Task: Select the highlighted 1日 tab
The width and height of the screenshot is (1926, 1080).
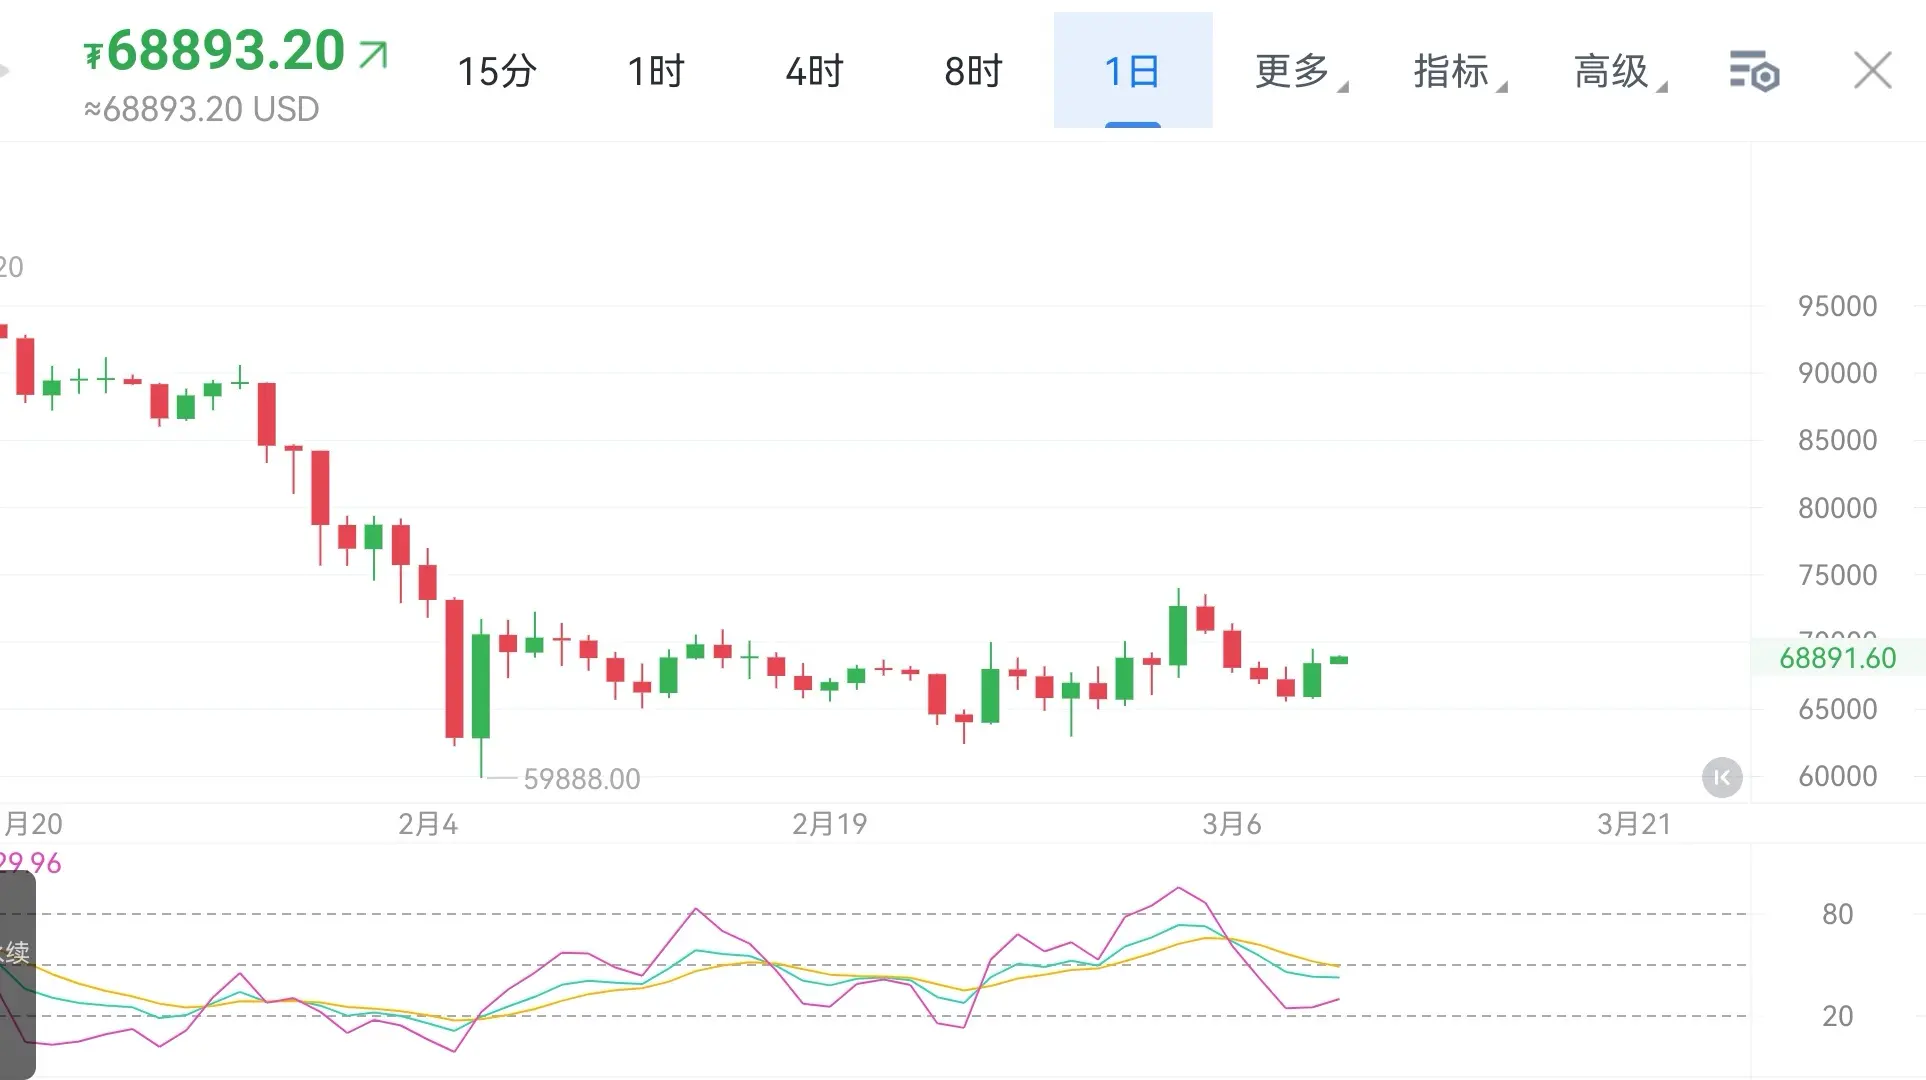Action: (x=1132, y=72)
